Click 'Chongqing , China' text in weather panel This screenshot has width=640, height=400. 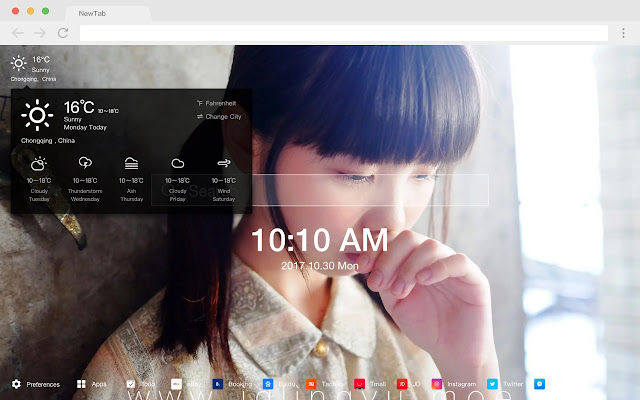click(x=48, y=141)
